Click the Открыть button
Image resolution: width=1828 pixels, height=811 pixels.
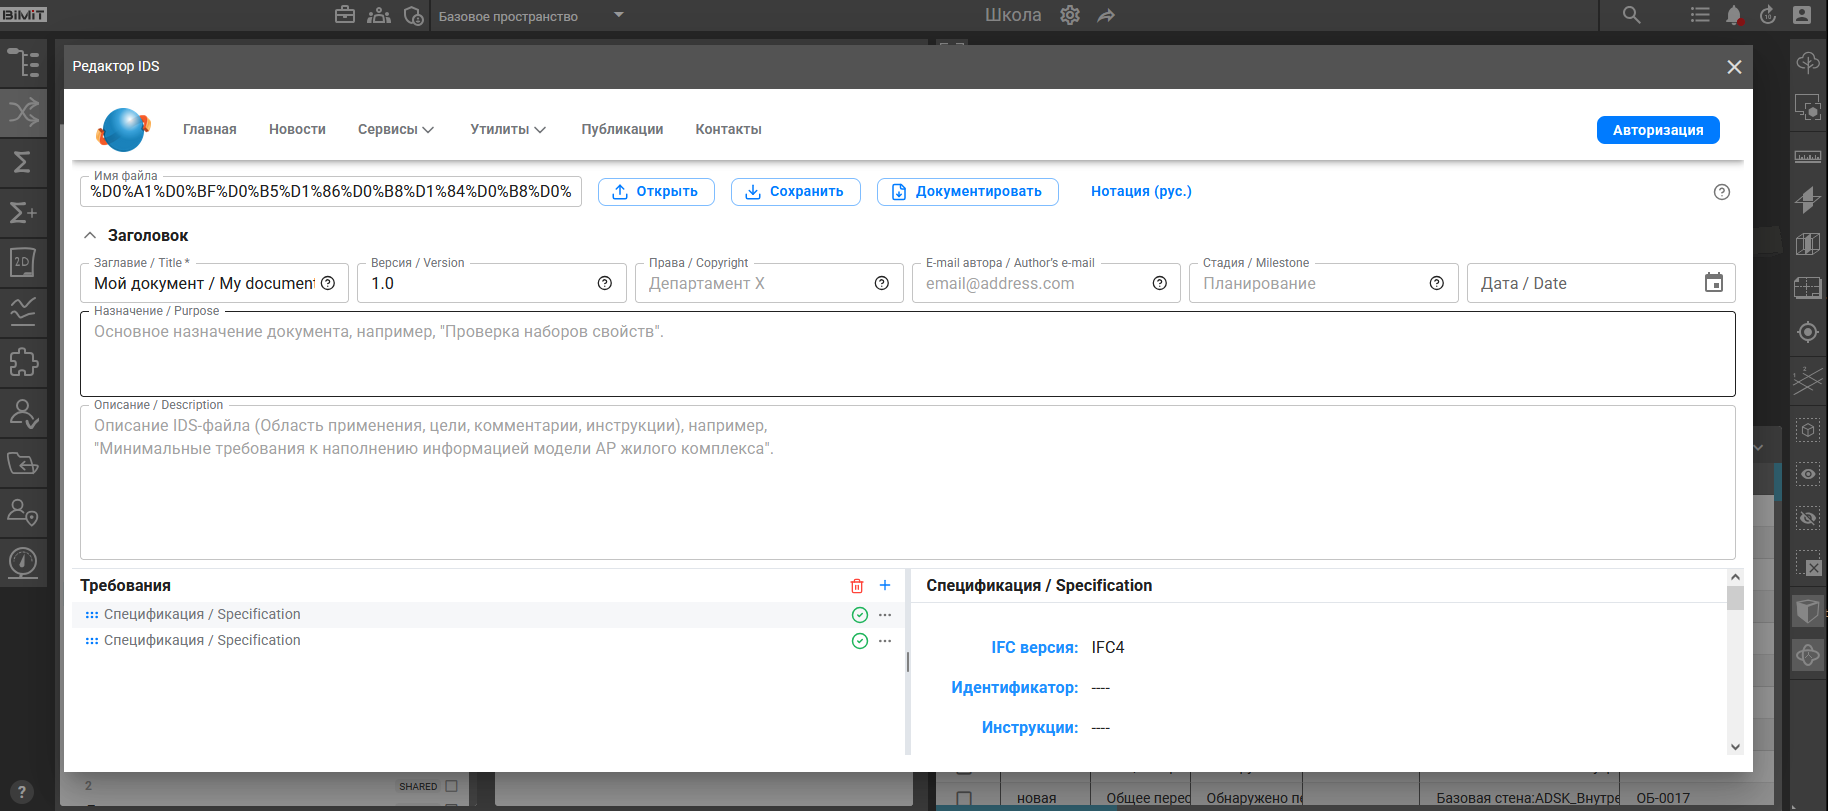656,192
